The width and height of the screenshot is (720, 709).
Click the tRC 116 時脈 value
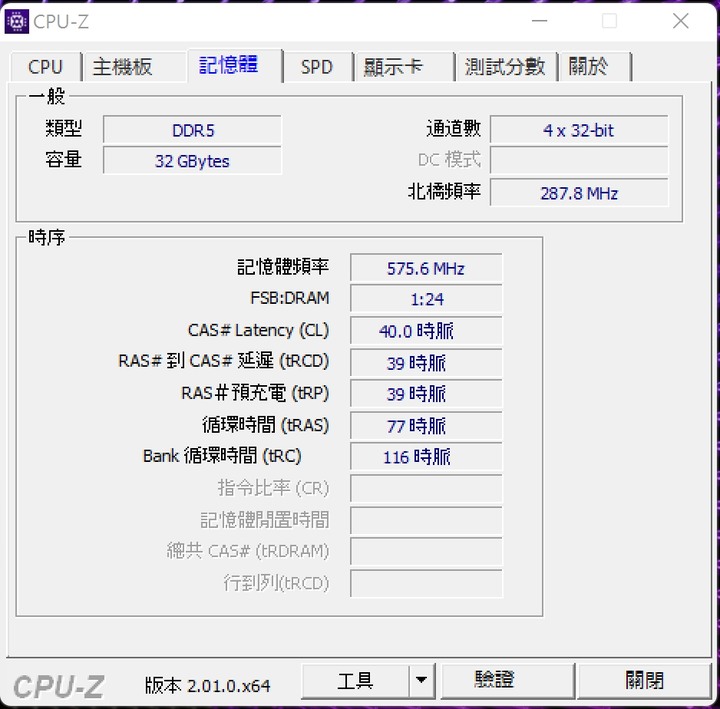[426, 457]
